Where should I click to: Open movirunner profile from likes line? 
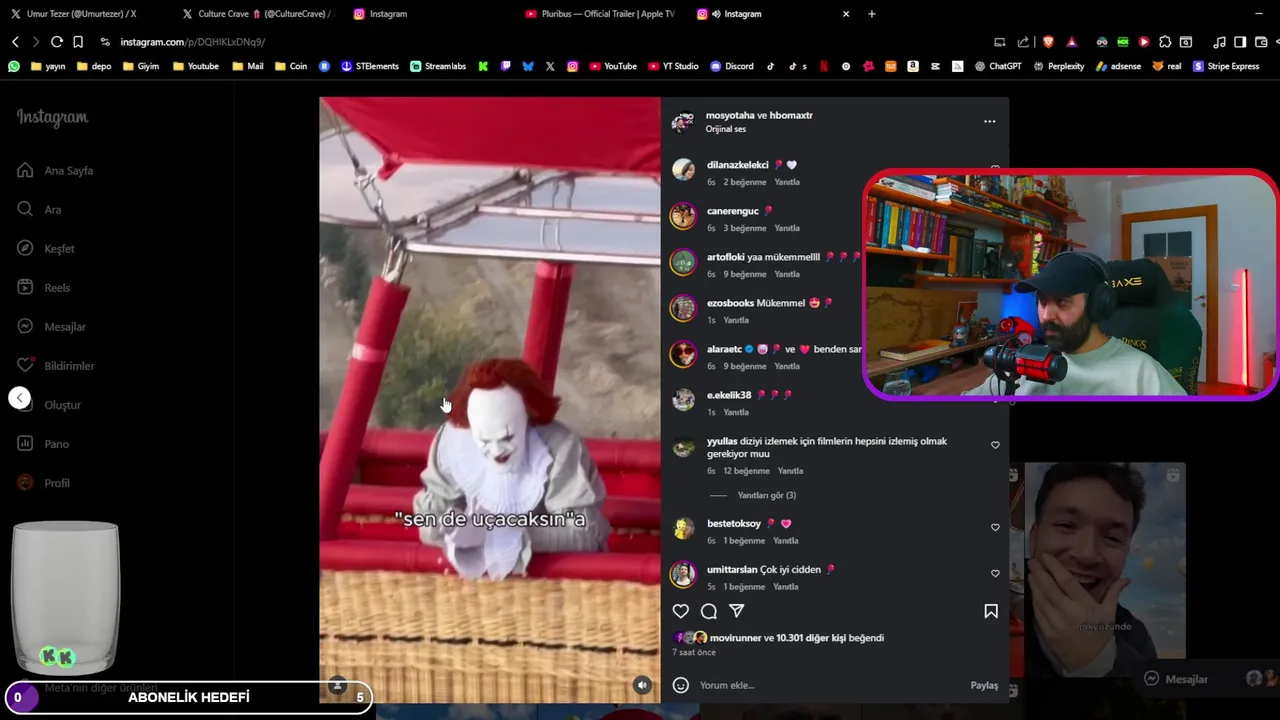[x=735, y=638]
